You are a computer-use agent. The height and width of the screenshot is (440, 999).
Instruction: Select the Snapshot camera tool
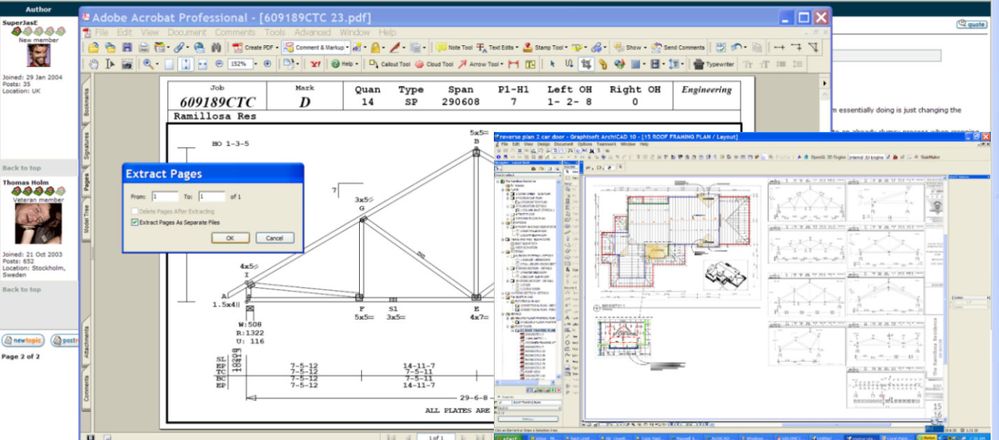tap(127, 64)
